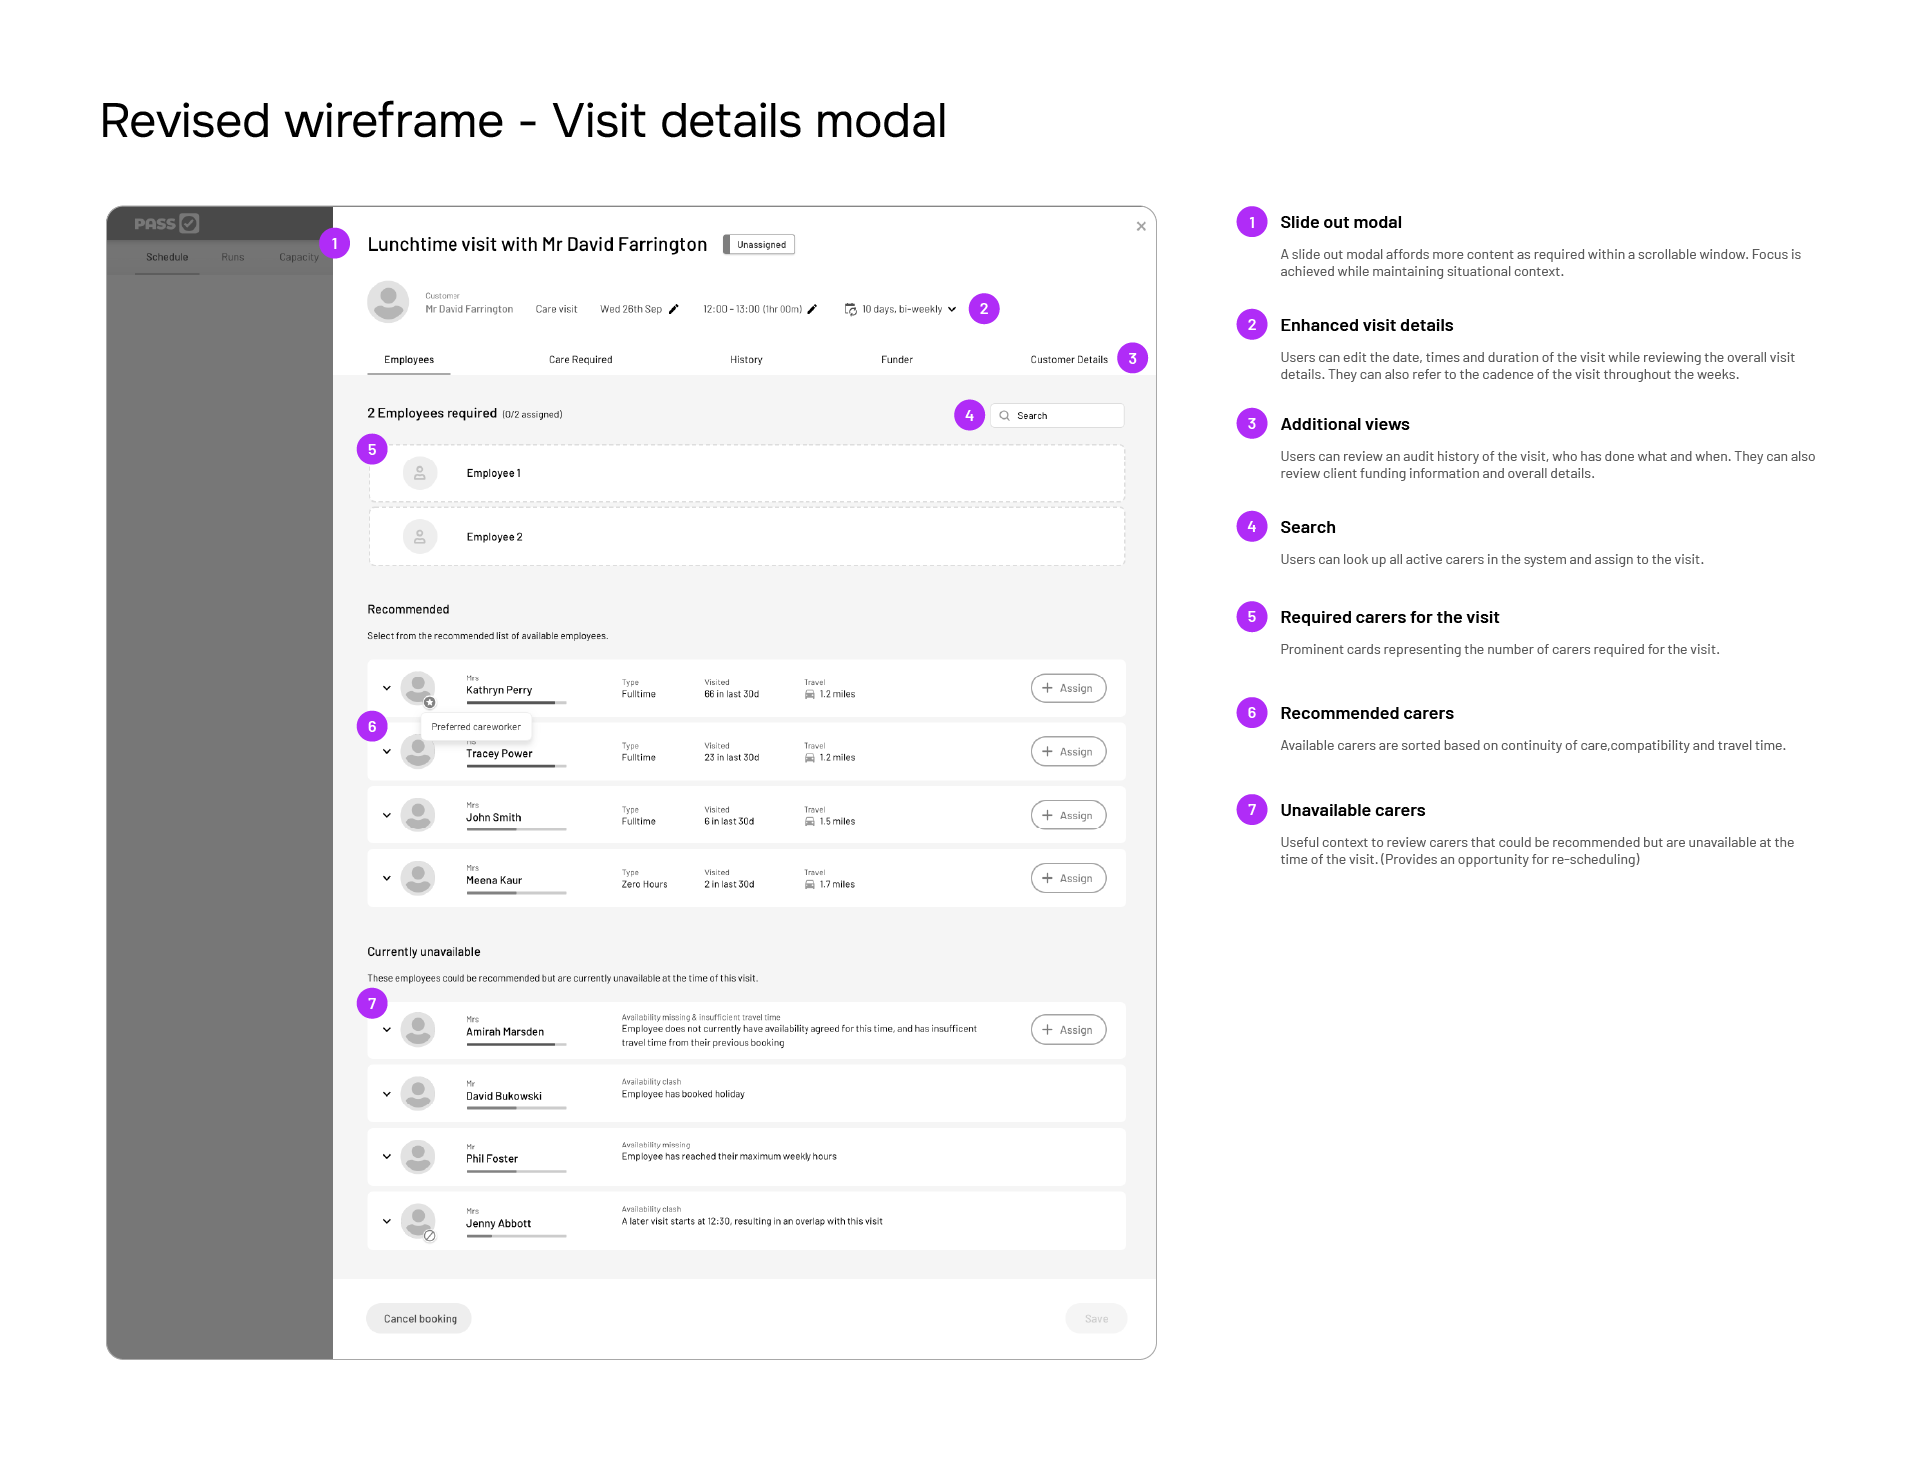Close the visit details modal
Screen dimensions: 1920x1474
(x=1141, y=227)
